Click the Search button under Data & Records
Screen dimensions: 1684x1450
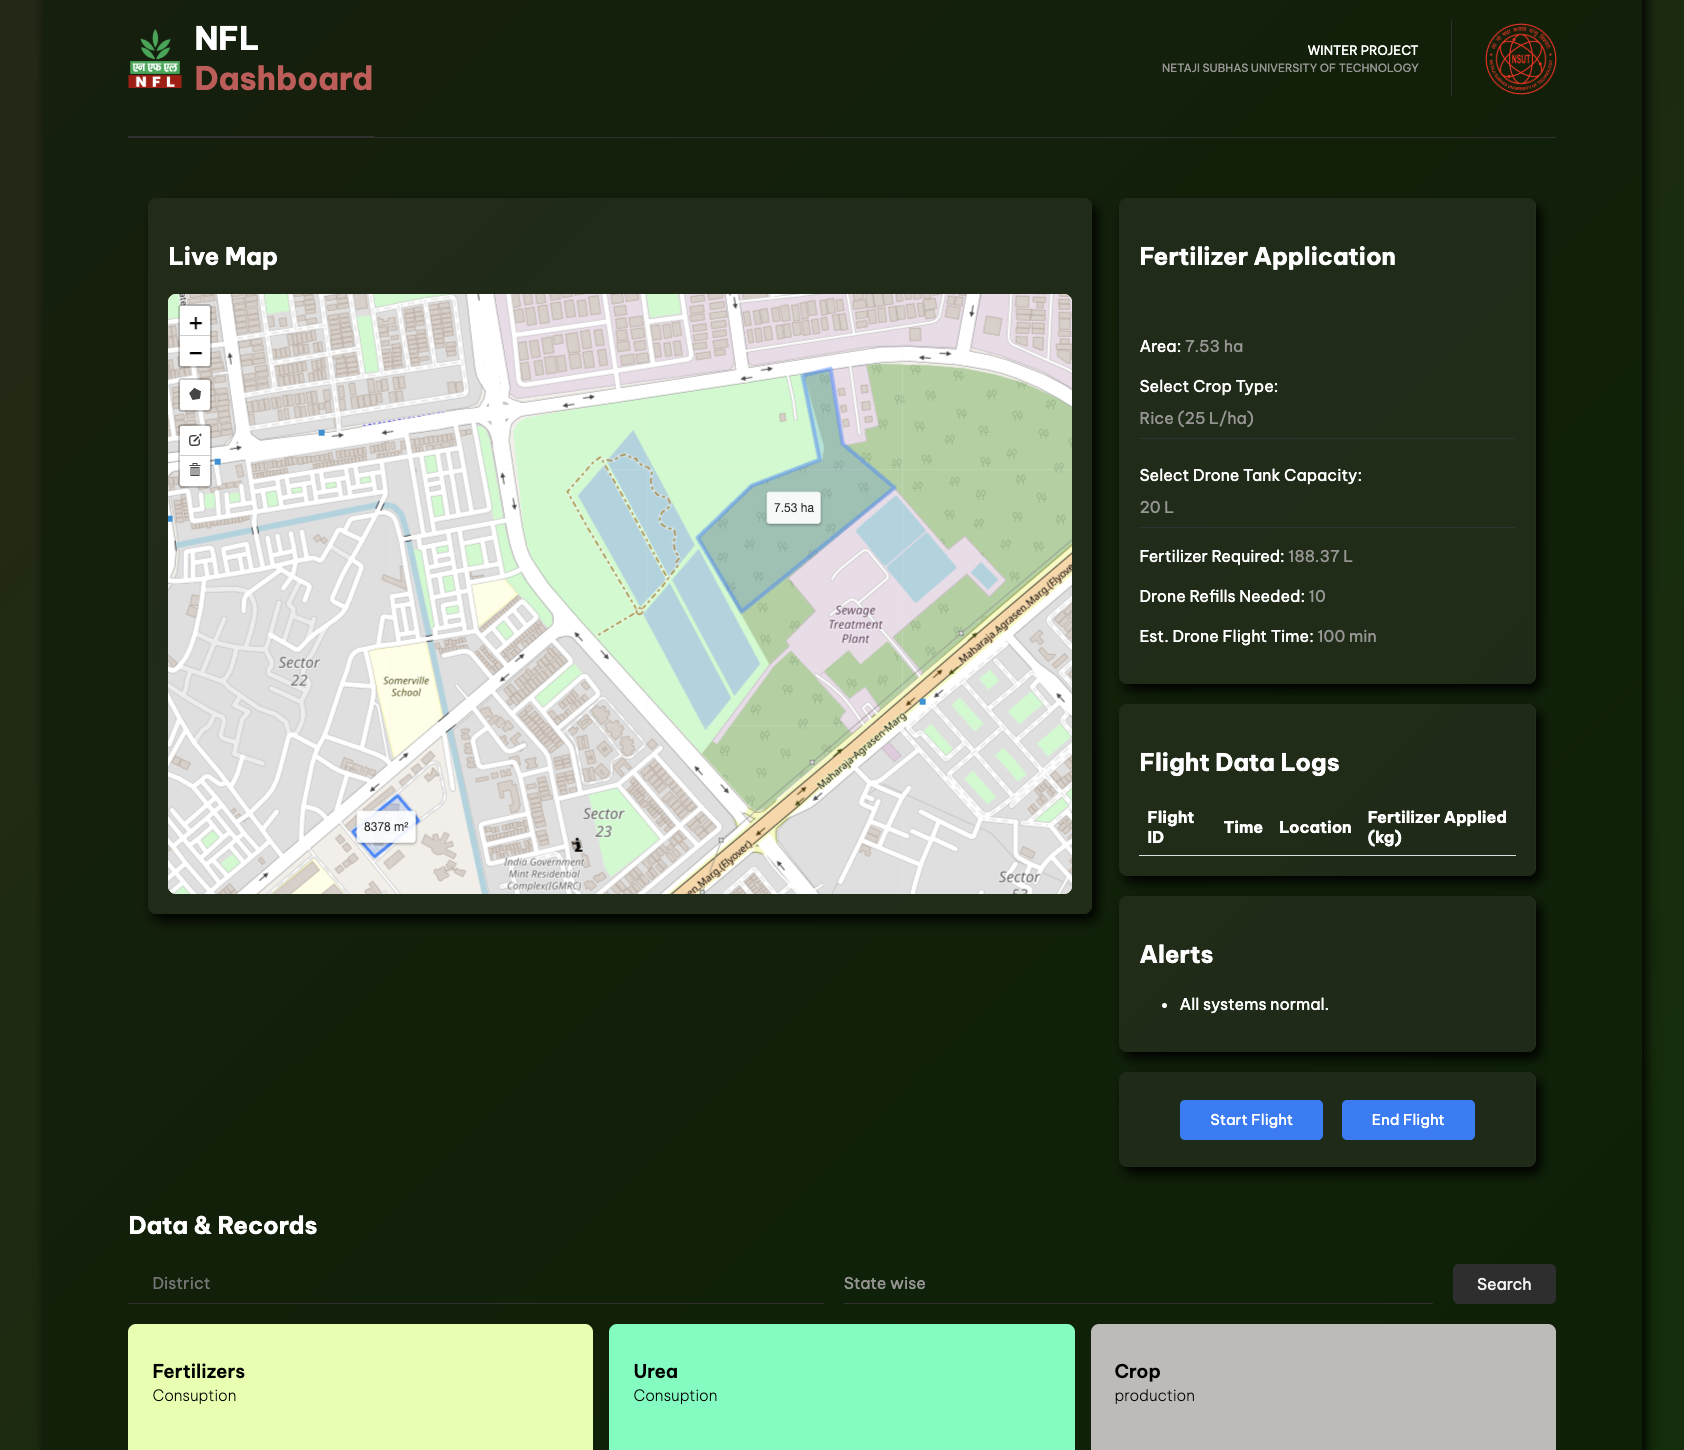1504,1283
